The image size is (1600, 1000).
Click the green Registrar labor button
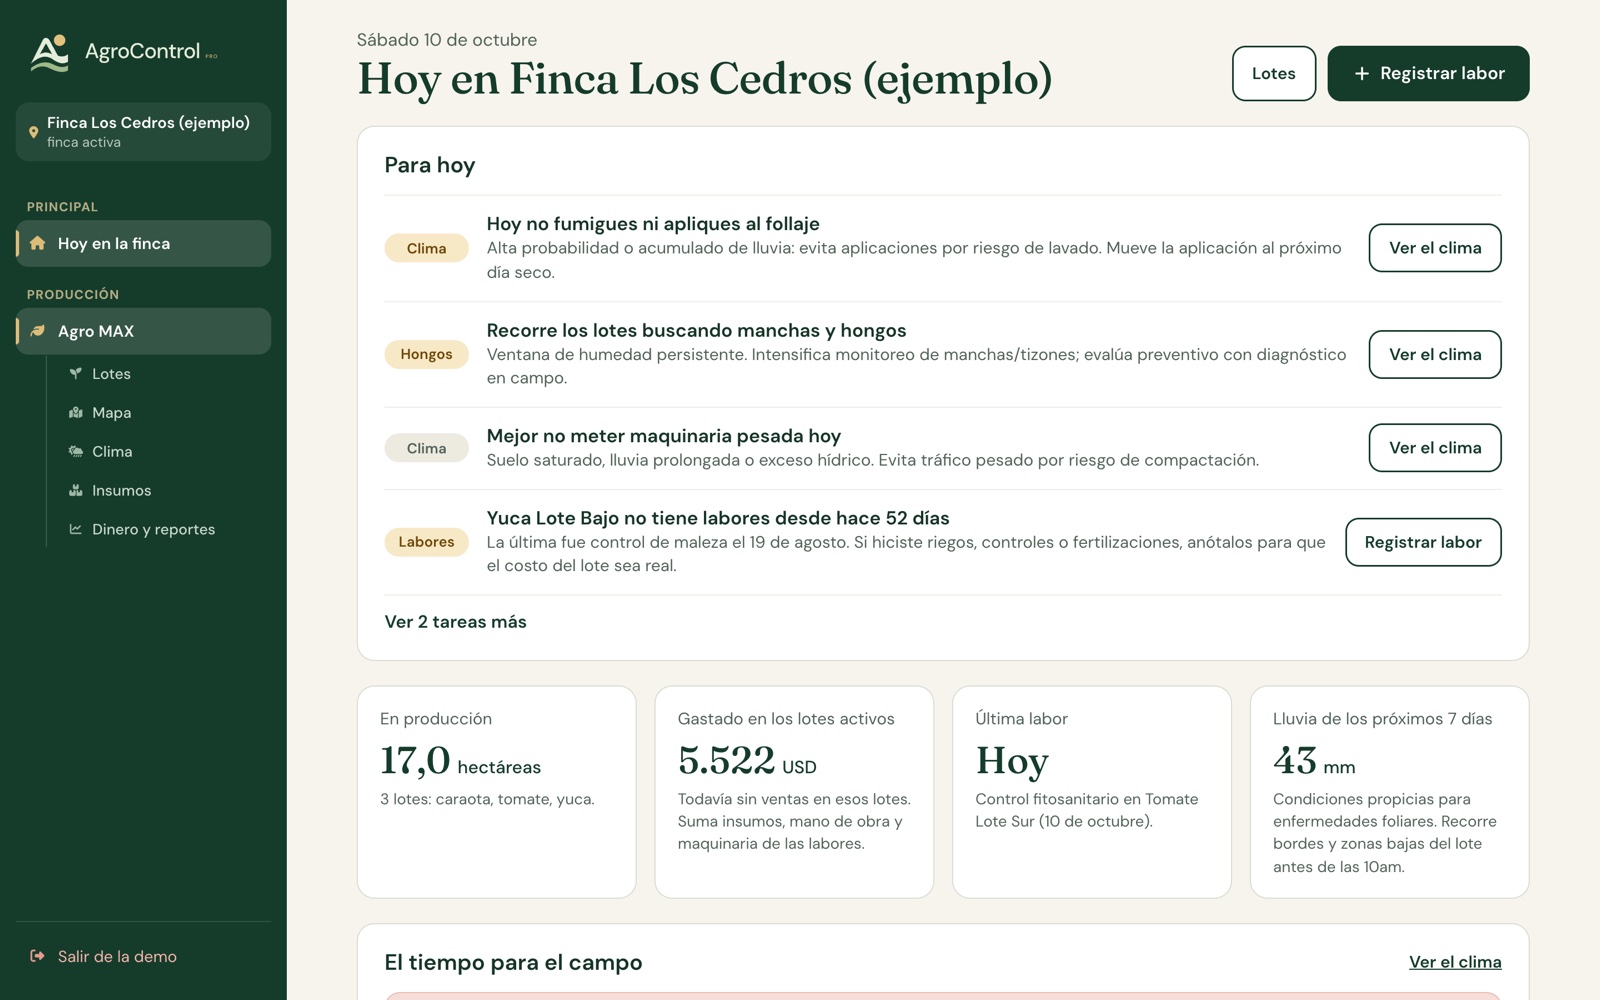1428,73
